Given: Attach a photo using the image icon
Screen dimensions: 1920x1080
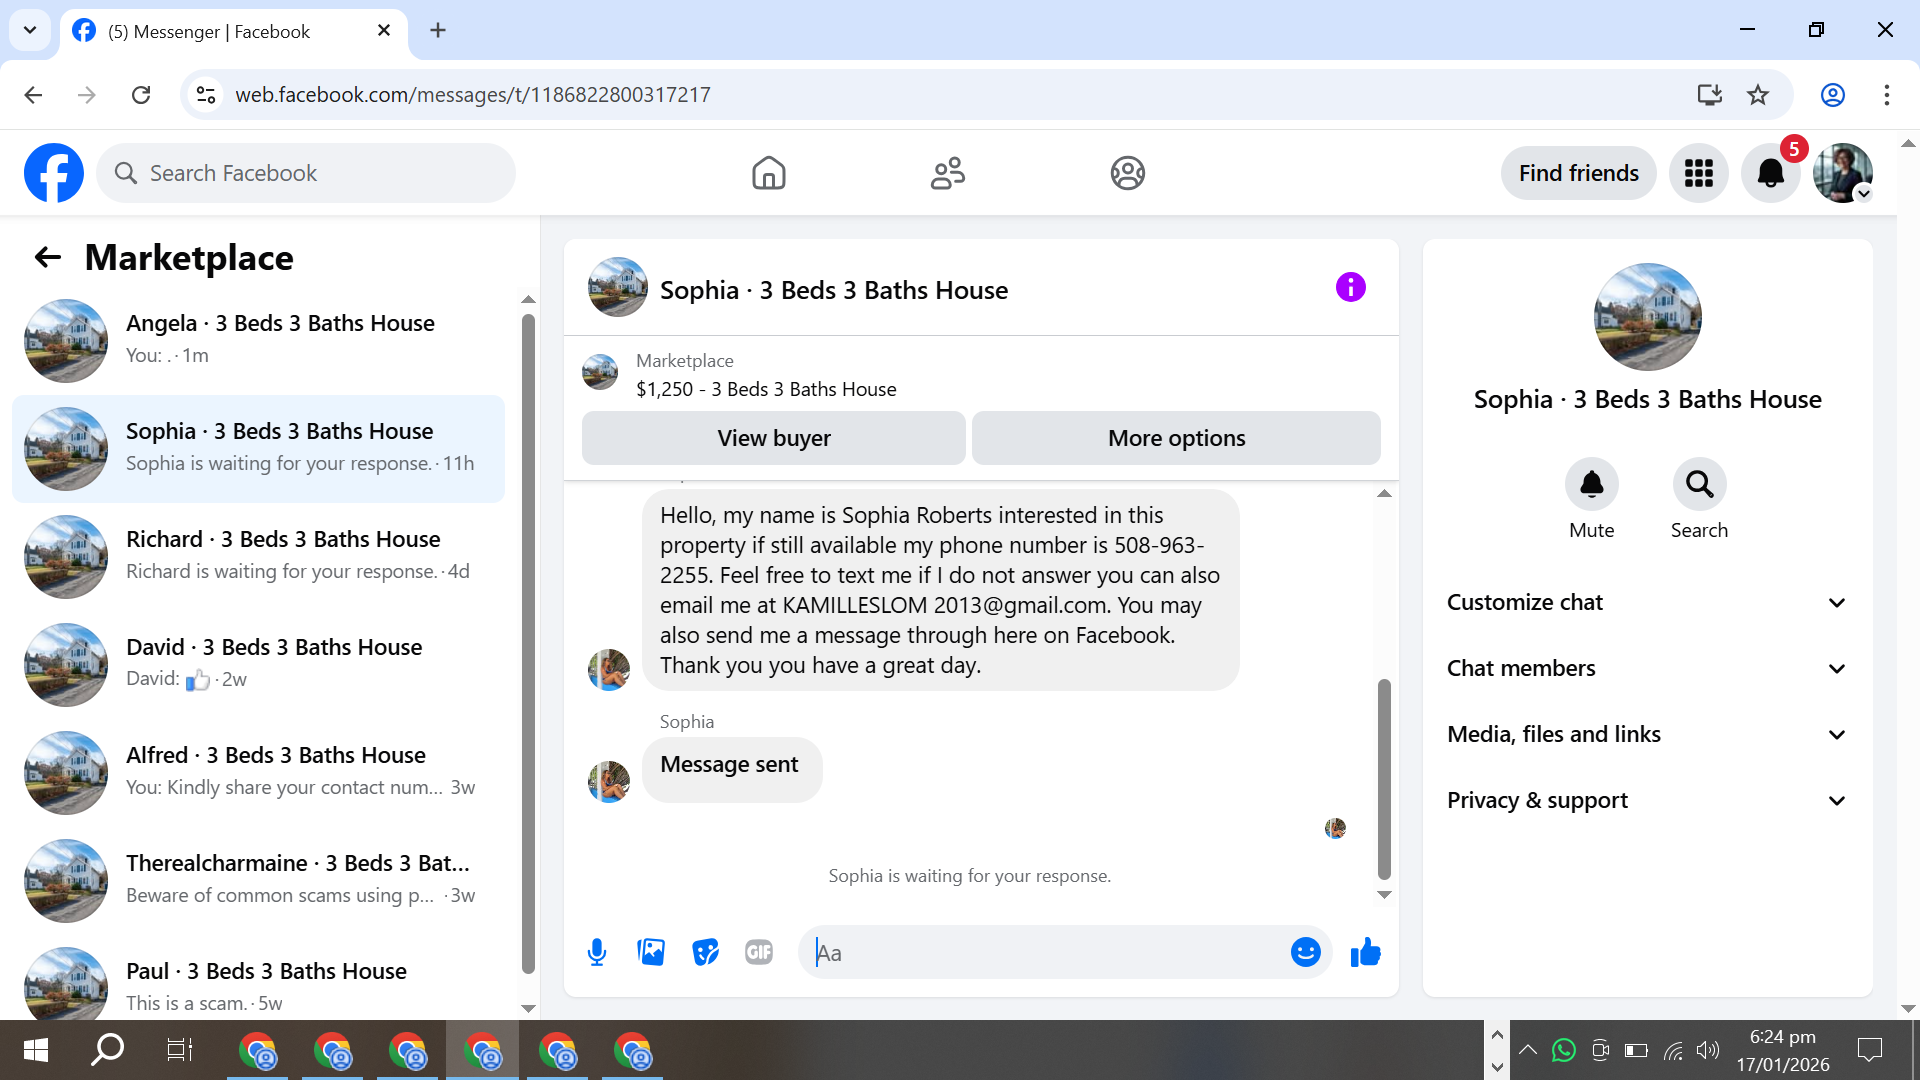Looking at the screenshot, I should (x=651, y=952).
